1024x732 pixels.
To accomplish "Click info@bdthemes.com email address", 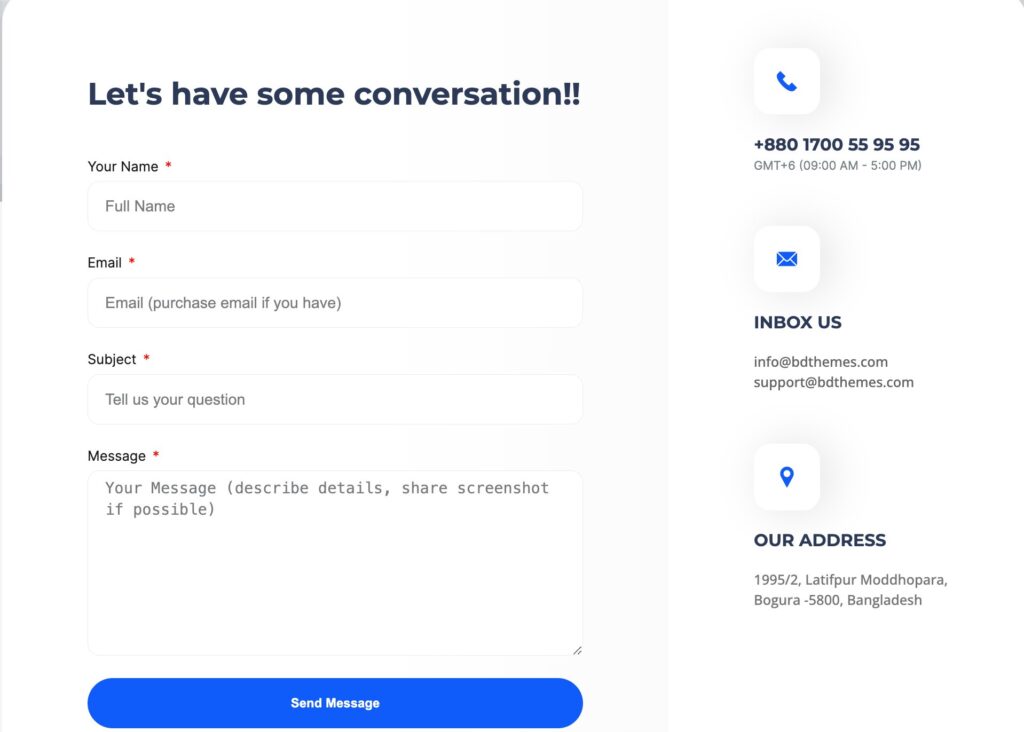I will [x=820, y=362].
